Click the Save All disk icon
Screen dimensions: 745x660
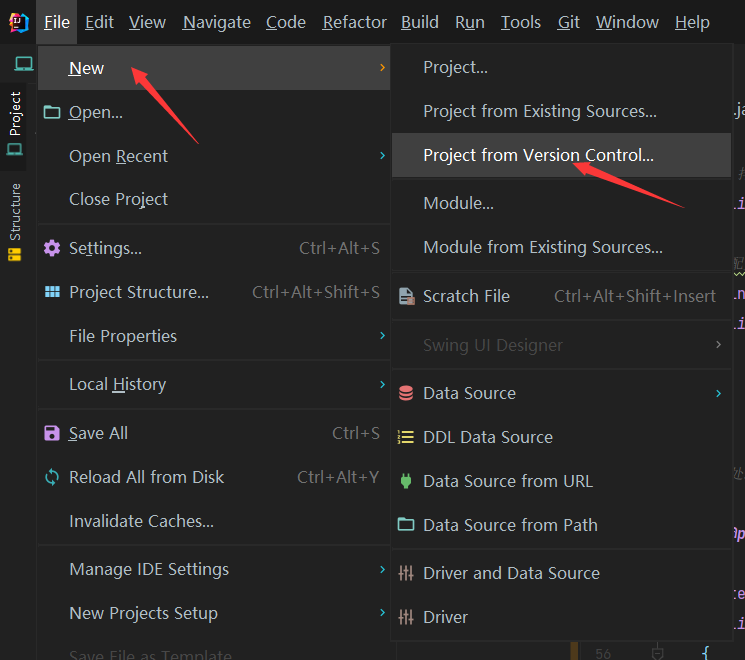pos(52,433)
